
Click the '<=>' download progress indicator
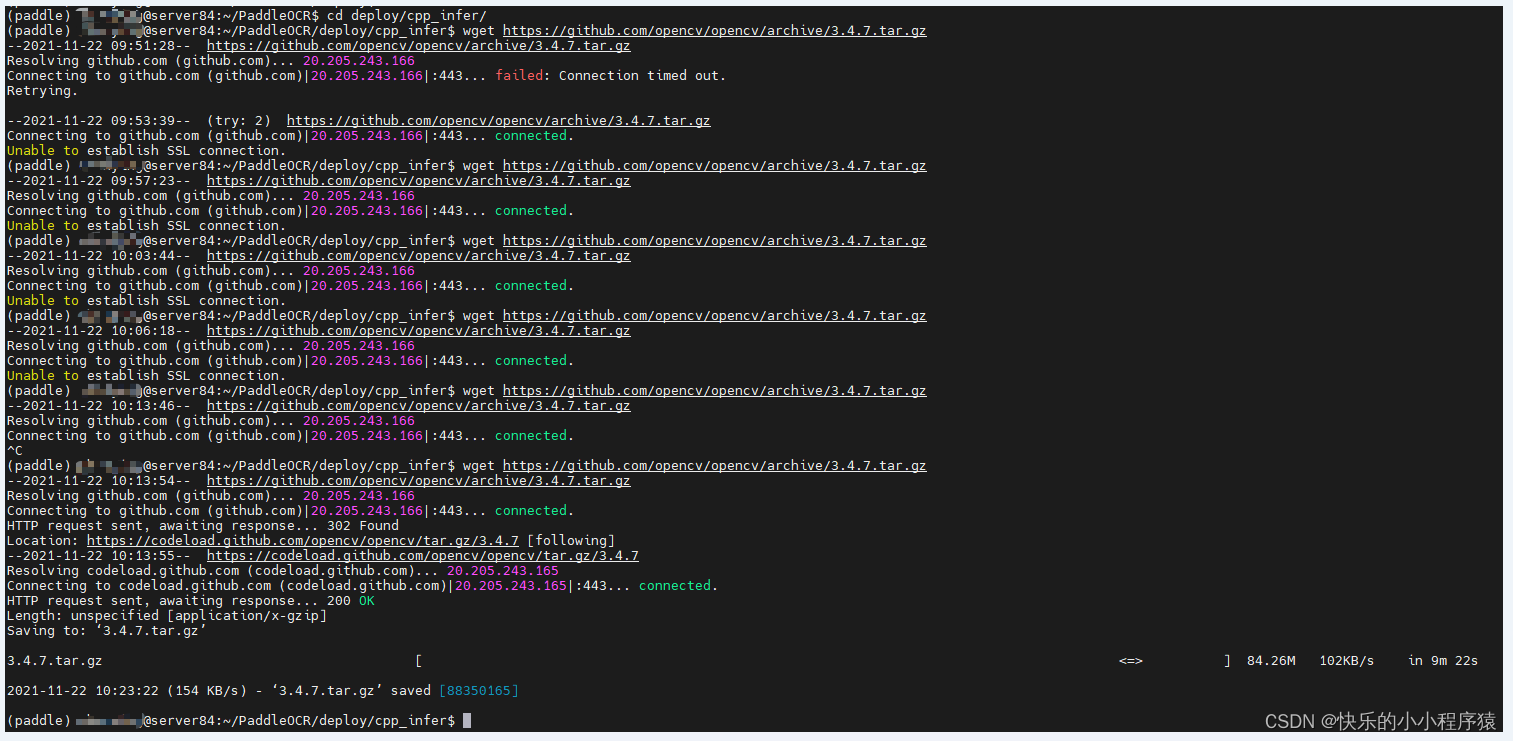pos(1131,661)
